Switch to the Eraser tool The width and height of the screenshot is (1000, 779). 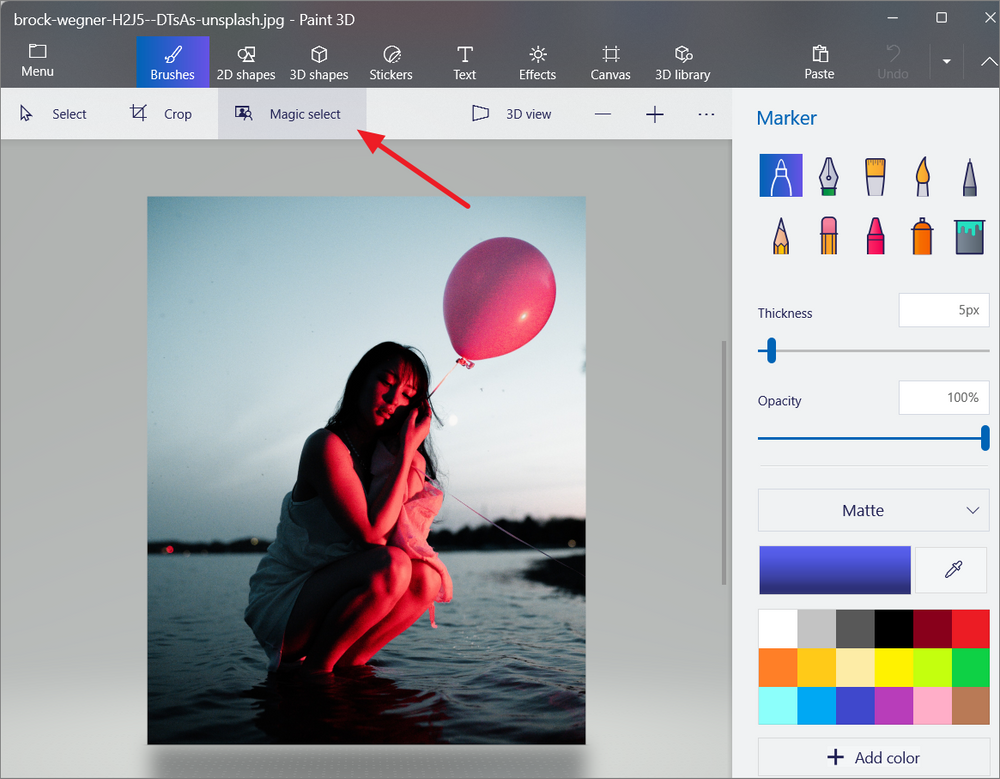tap(828, 236)
